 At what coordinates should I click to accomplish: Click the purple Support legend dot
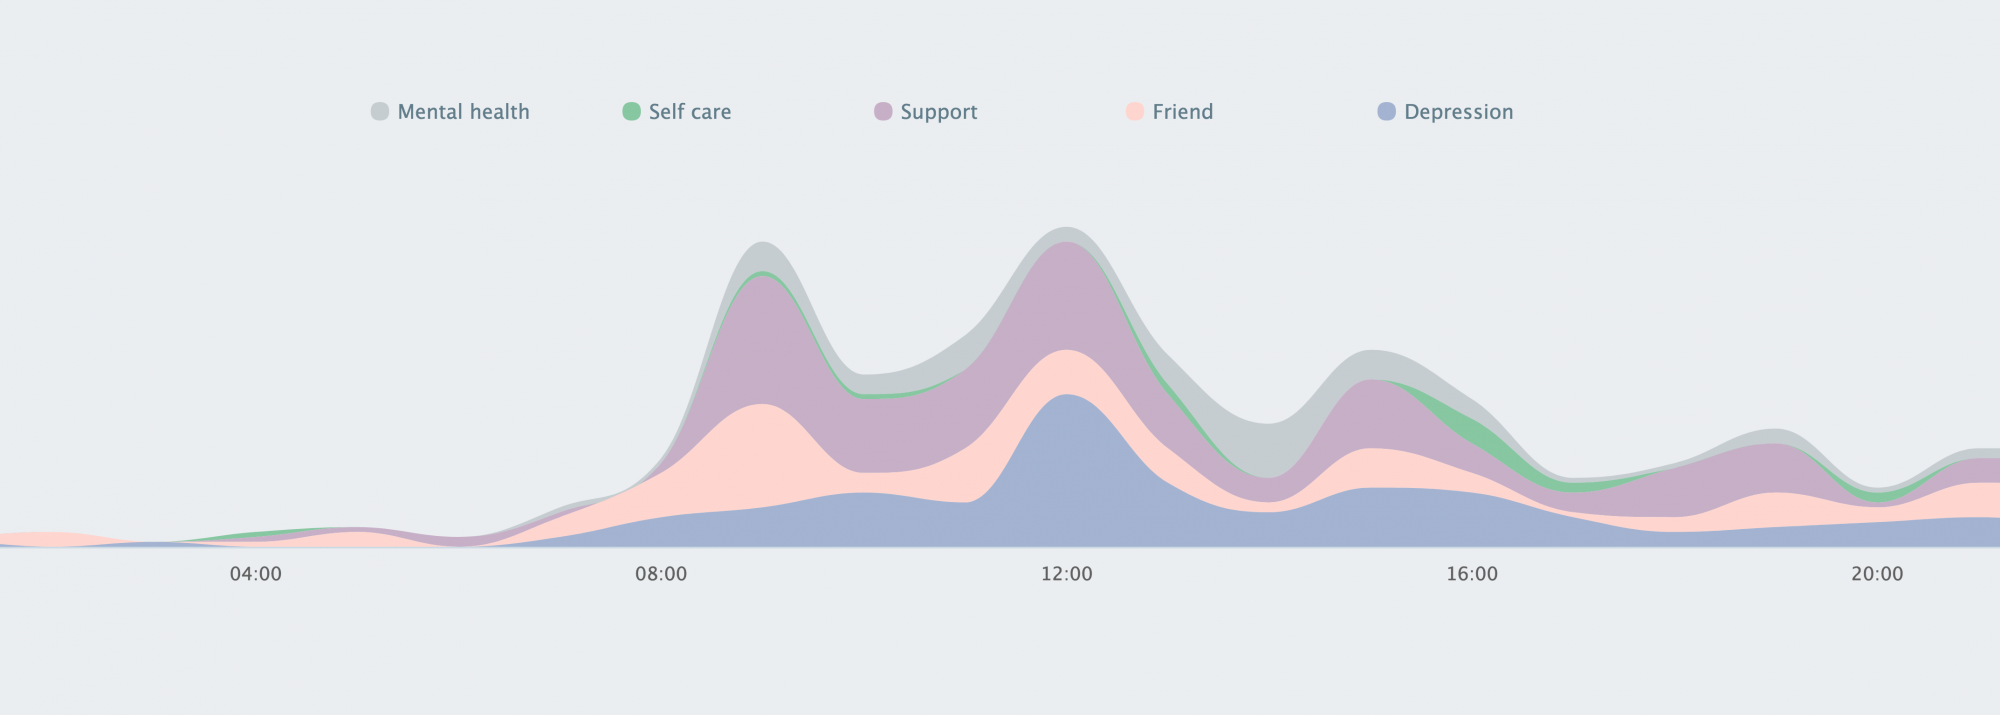883,112
